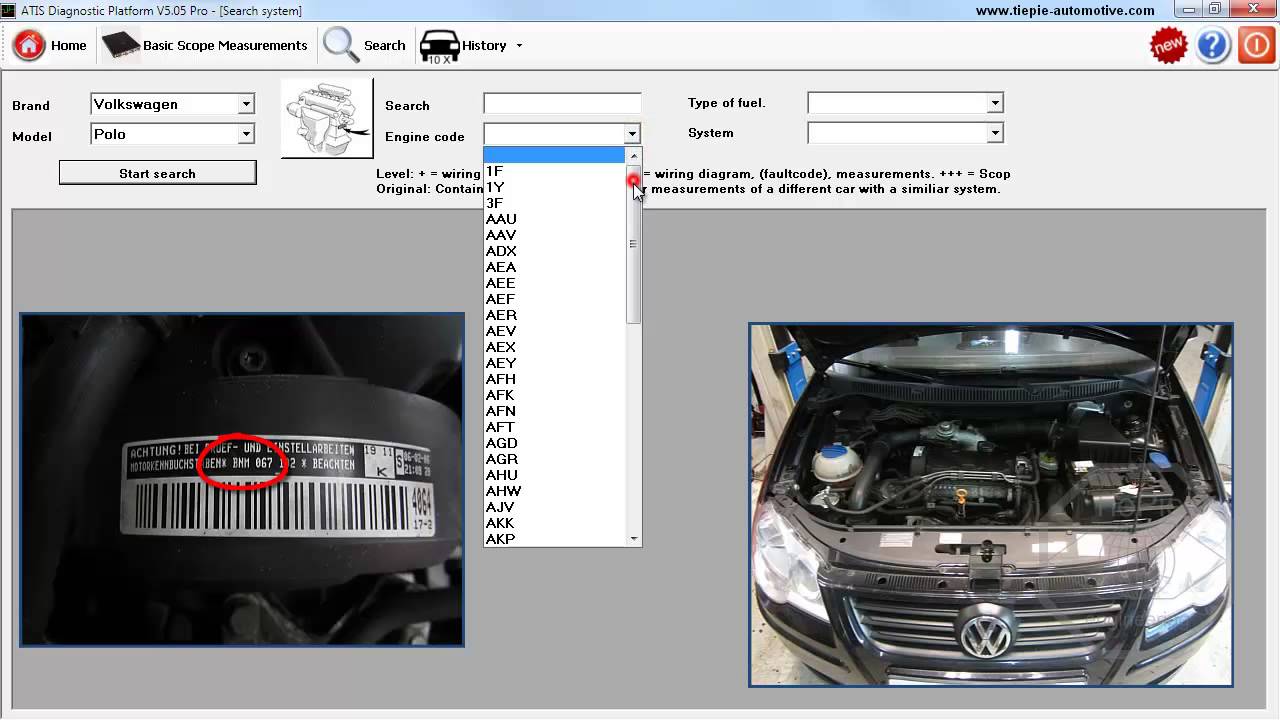The height and width of the screenshot is (720, 1280).
Task: Open the History car icon
Action: [x=440, y=46]
